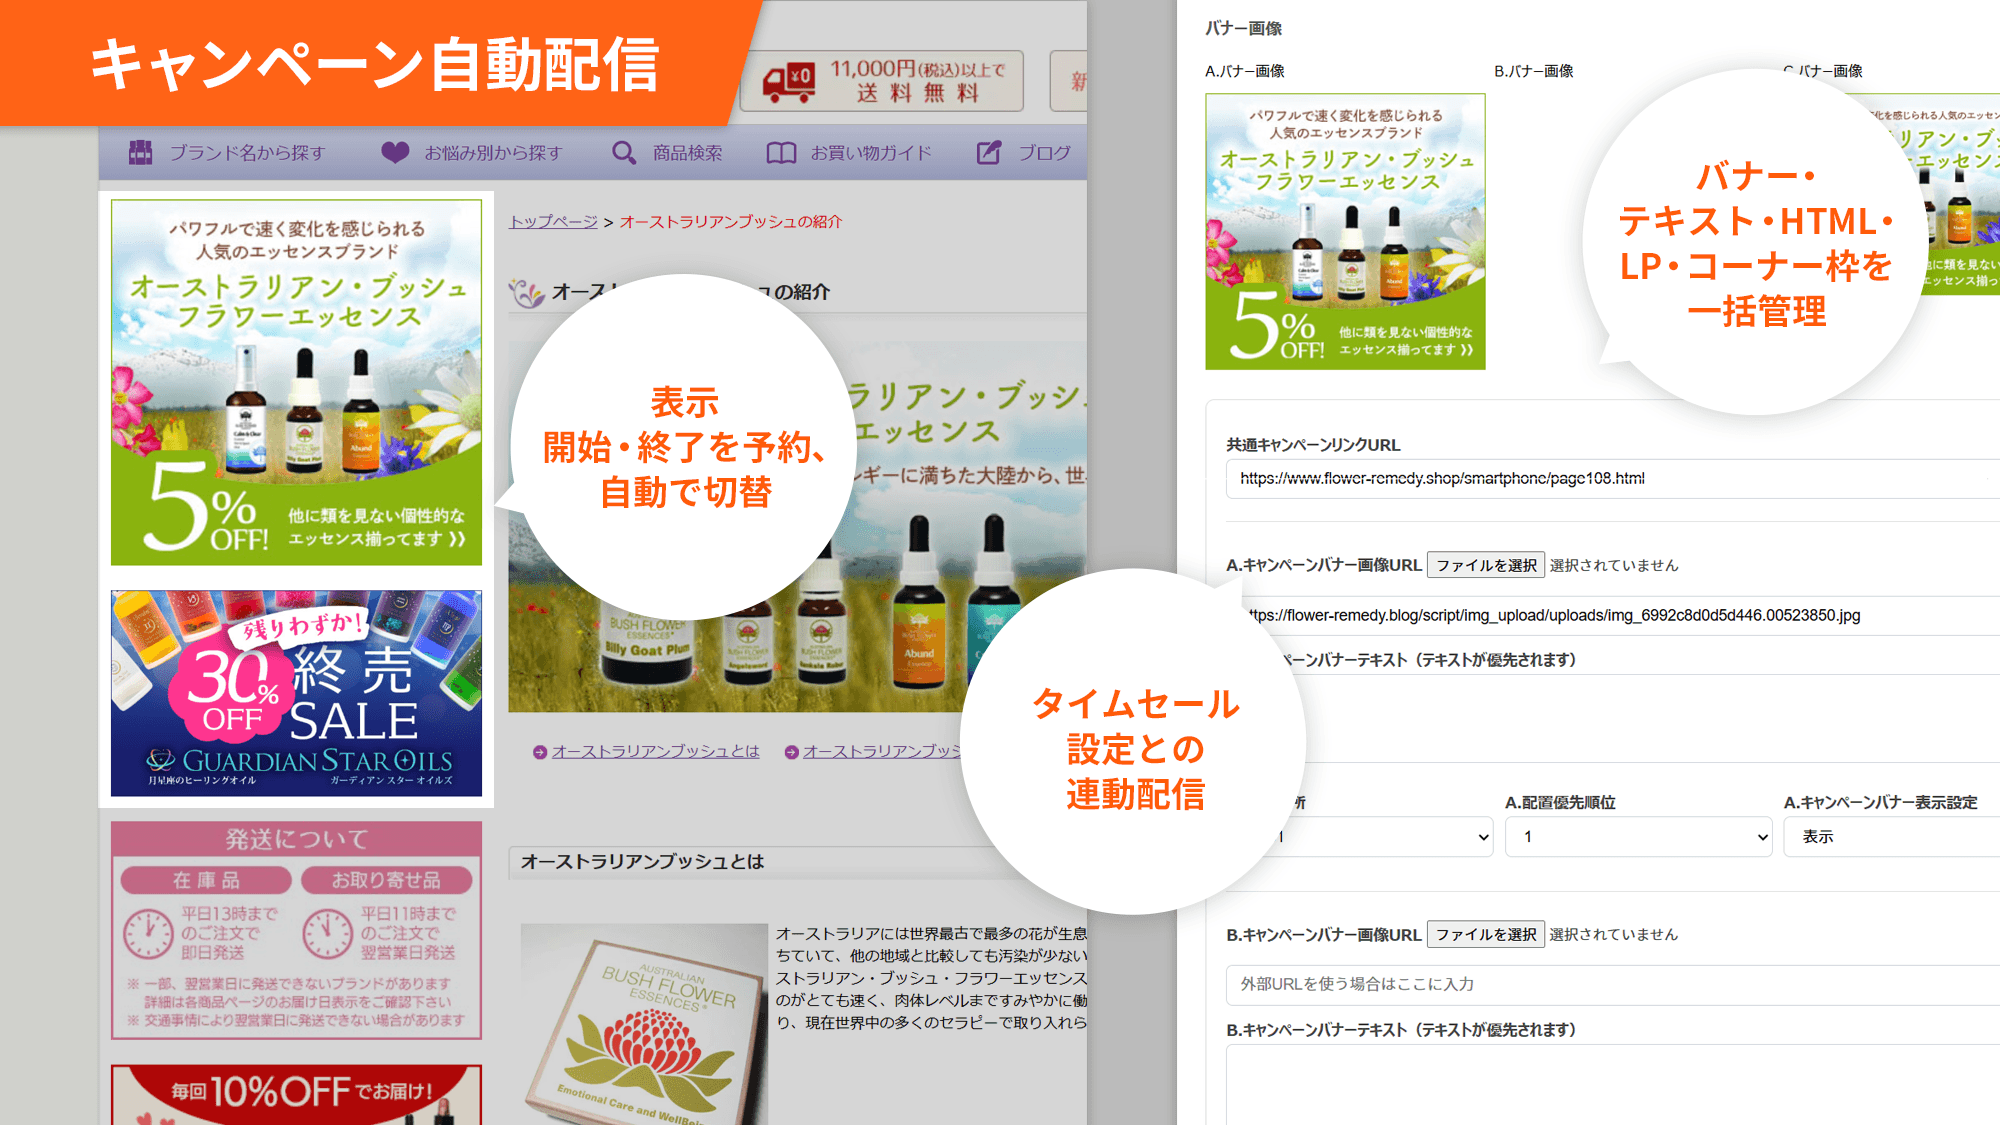Click the B.バナー画像 label
The width and height of the screenshot is (2000, 1125).
[1534, 71]
